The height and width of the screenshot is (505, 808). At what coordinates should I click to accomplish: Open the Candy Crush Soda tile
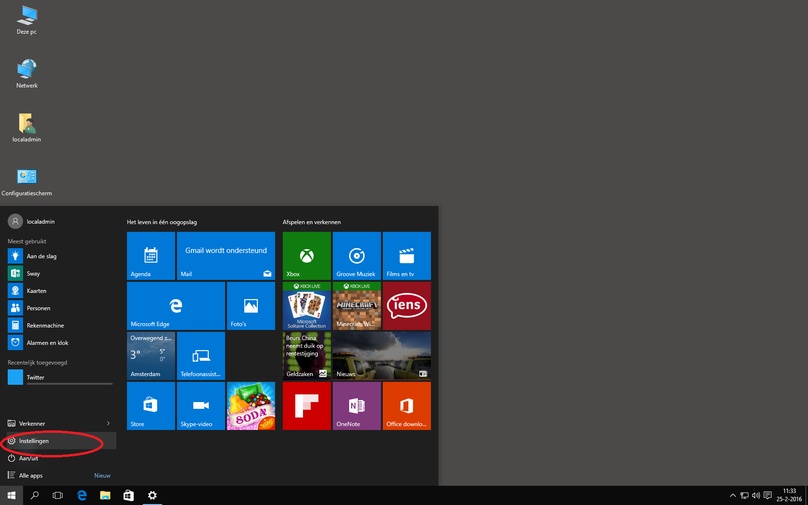(x=251, y=406)
